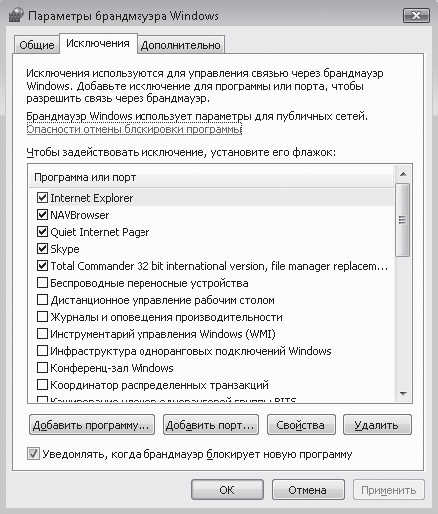The height and width of the screenshot is (514, 438).
Task: Click the firewall icon in title bar
Action: pyautogui.click(x=16, y=14)
